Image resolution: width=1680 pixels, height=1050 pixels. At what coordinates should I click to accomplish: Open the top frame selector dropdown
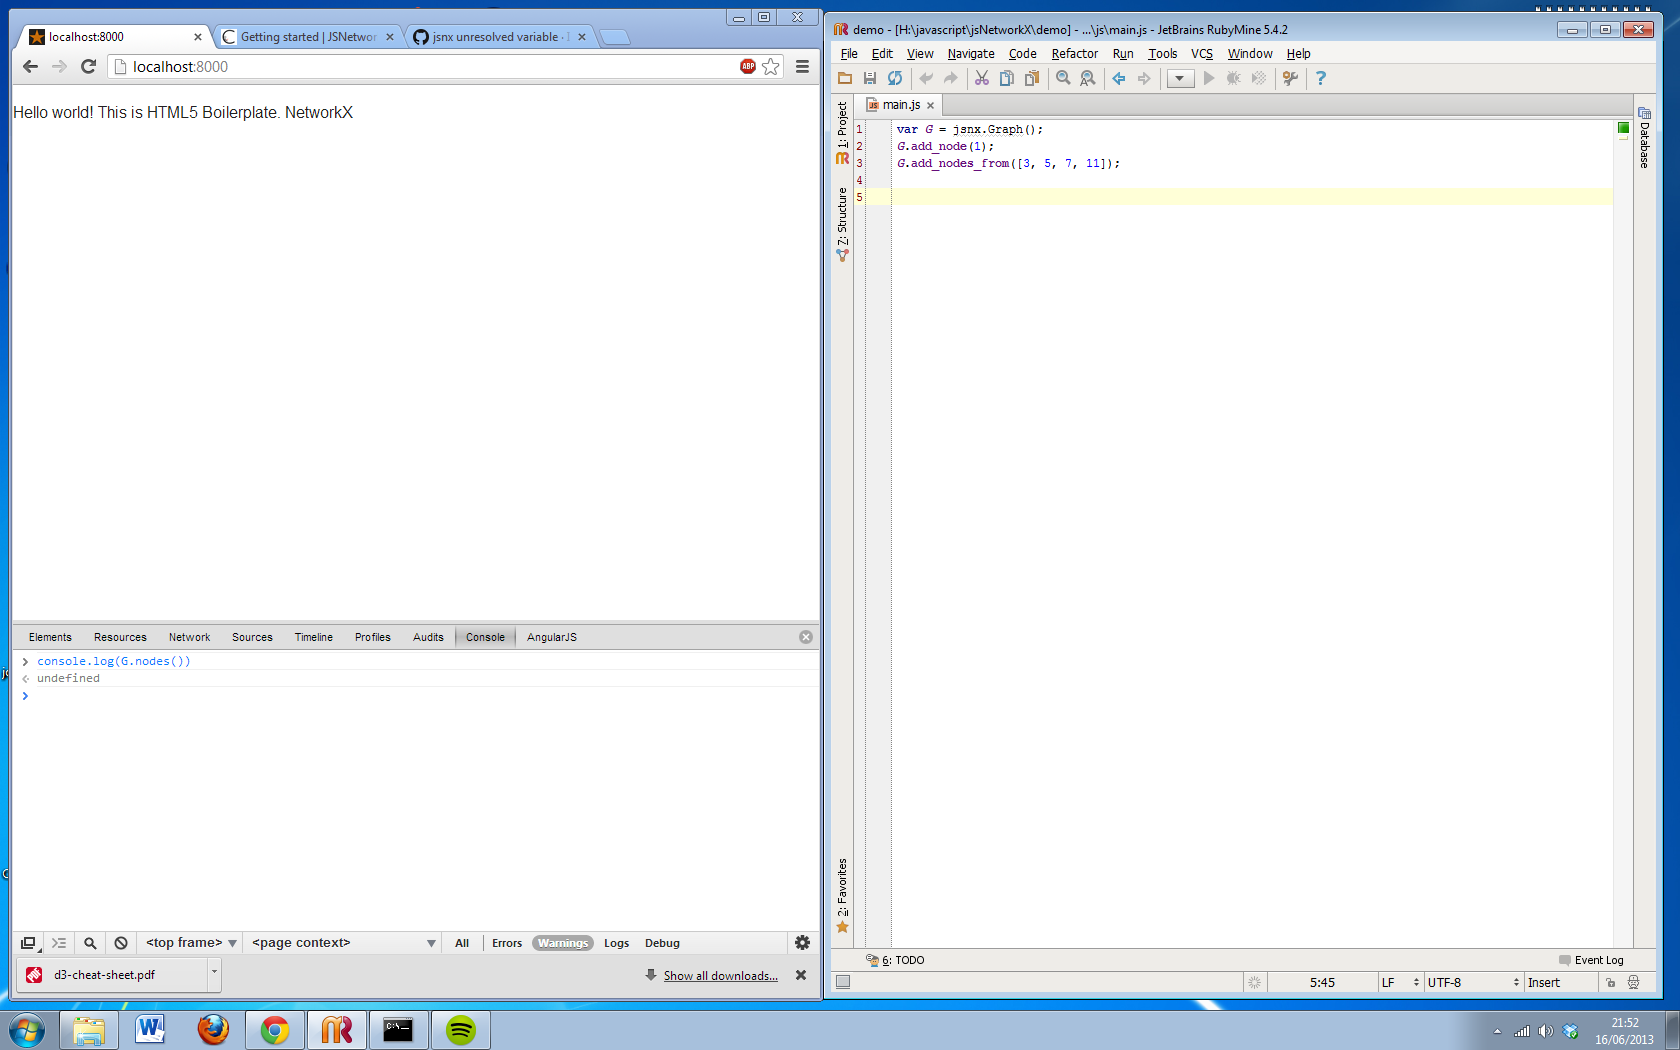191,943
